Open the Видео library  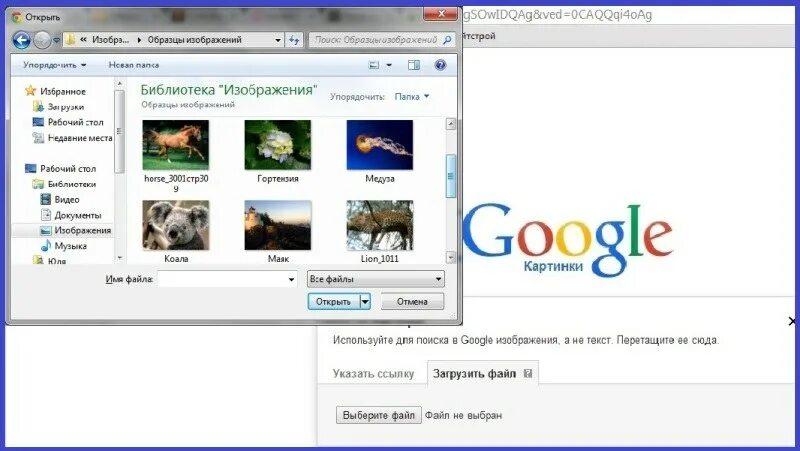coord(67,199)
